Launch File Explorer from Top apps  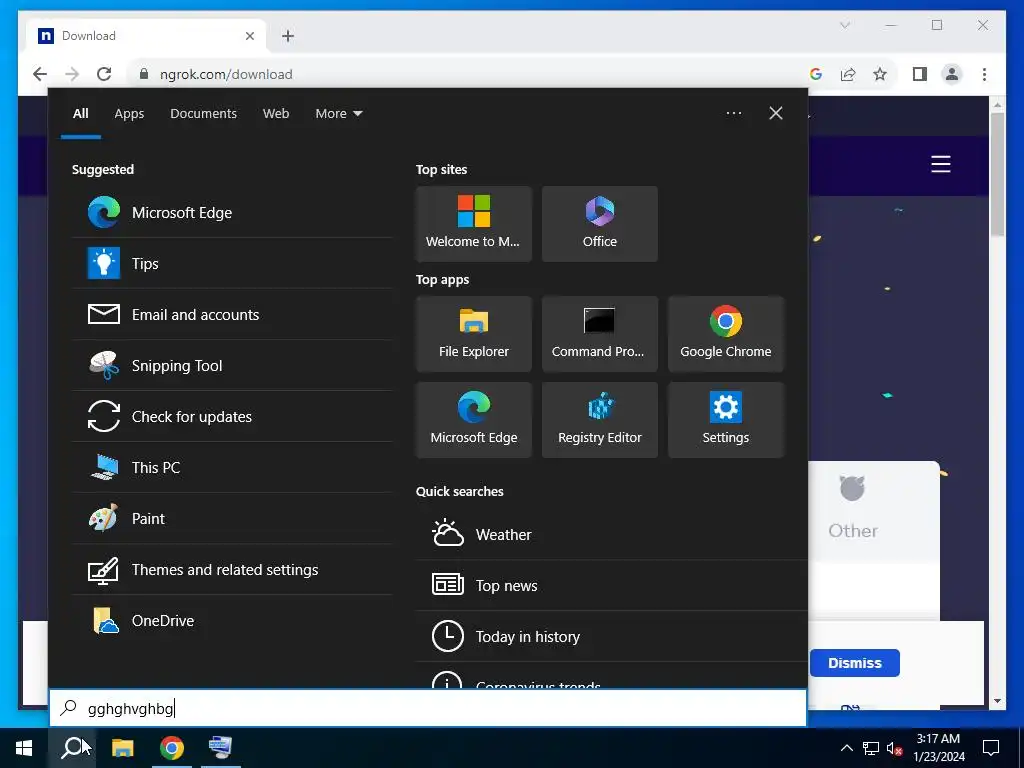pos(473,334)
